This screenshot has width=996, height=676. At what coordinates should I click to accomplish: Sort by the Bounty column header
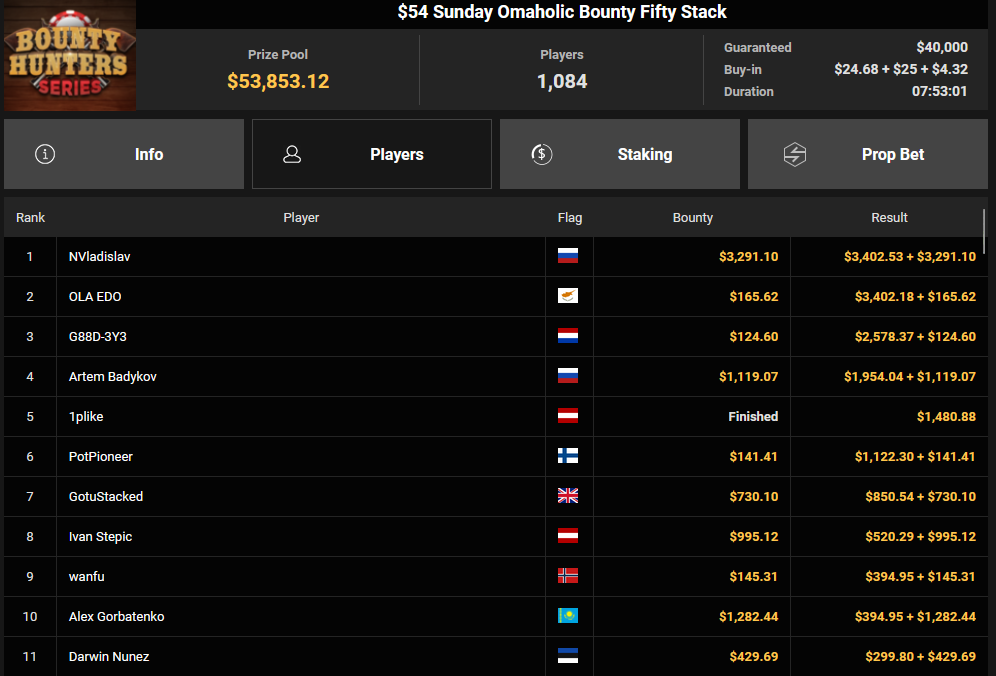point(692,217)
